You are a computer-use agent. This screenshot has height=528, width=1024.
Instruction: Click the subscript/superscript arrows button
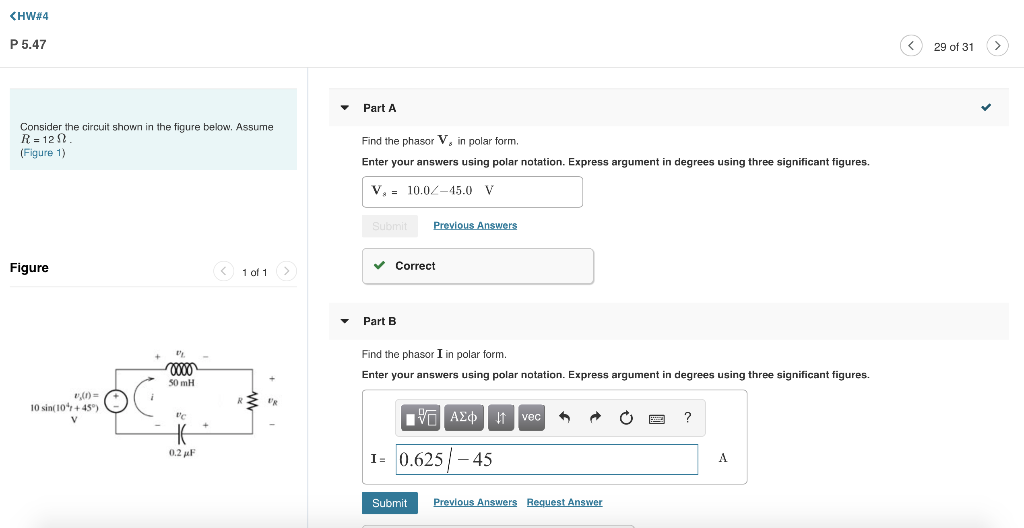click(x=500, y=418)
